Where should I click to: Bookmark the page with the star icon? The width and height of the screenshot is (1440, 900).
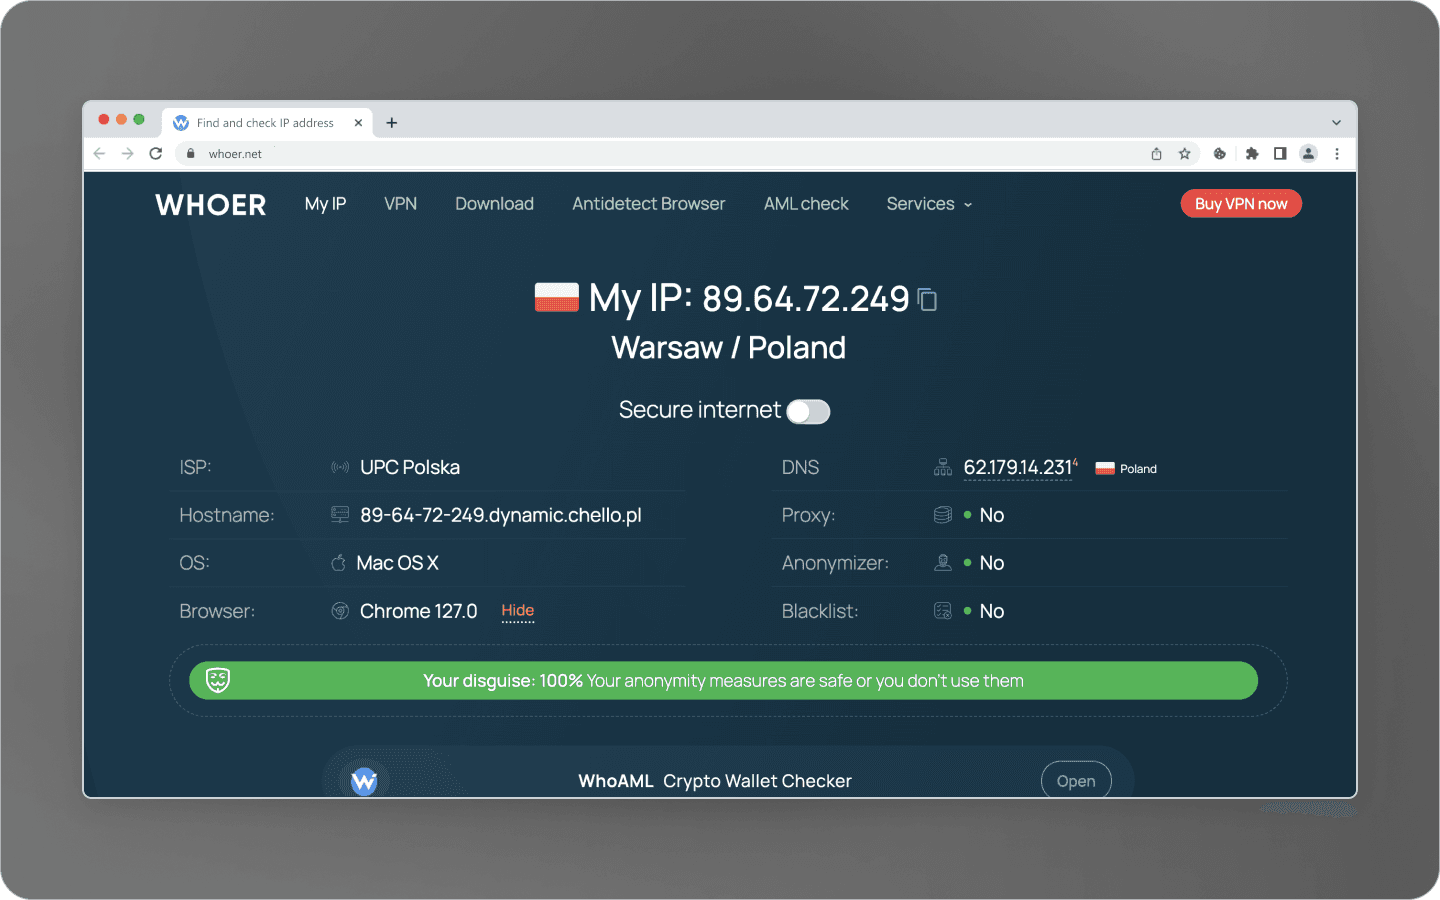[x=1185, y=153]
